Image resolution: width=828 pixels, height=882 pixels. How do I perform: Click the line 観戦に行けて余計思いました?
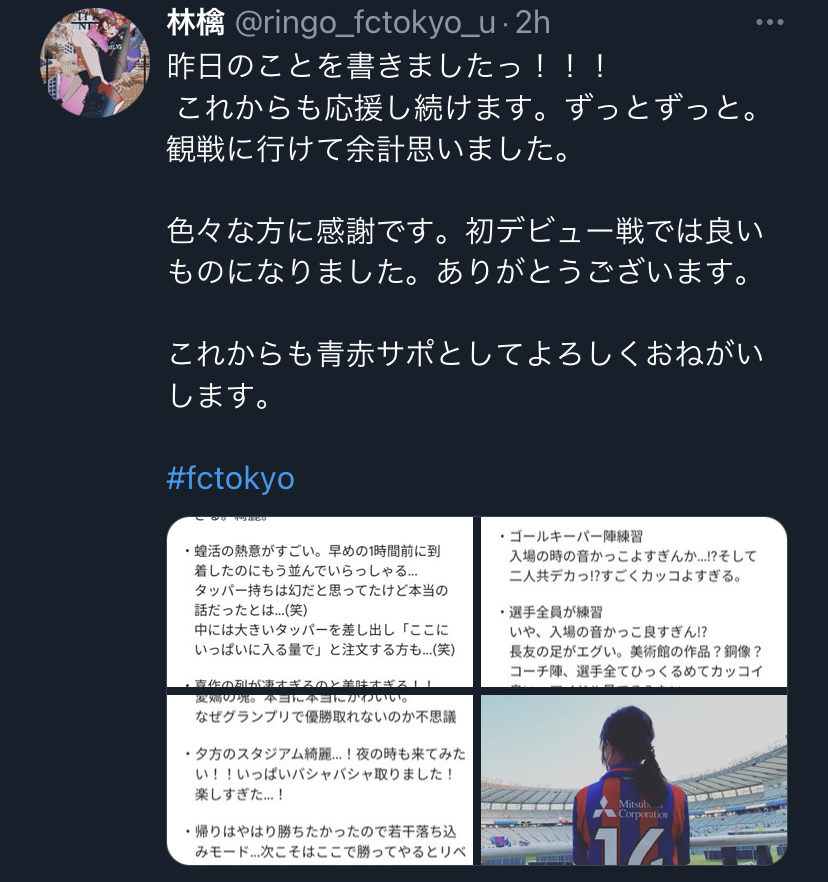click(x=368, y=149)
